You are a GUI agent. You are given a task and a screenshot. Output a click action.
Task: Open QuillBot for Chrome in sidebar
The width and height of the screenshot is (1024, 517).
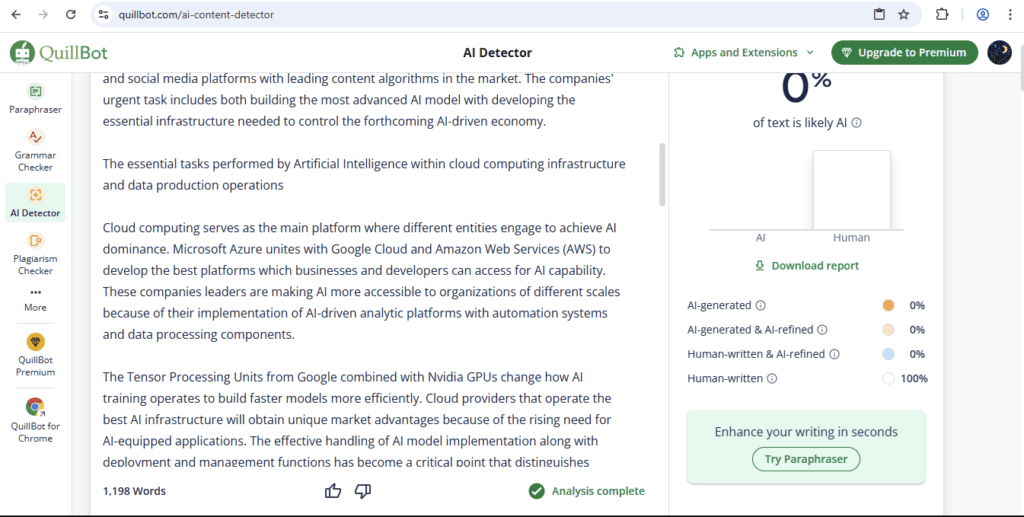tap(35, 420)
